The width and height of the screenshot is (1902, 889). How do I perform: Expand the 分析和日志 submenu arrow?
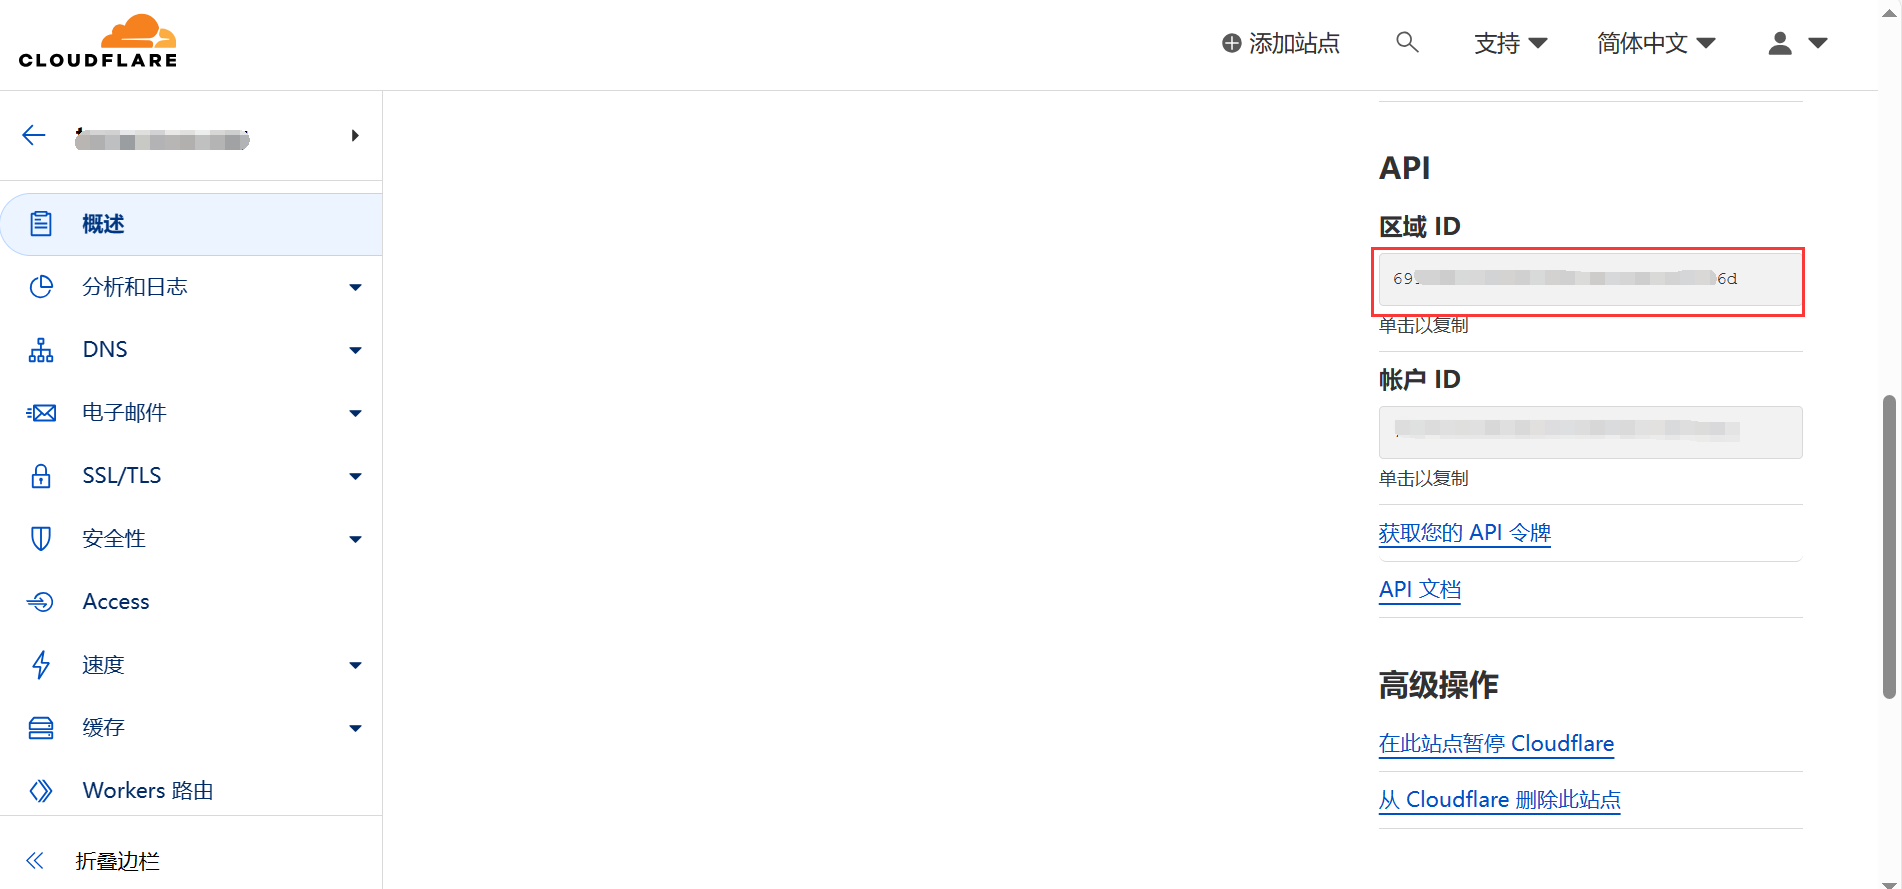click(x=355, y=288)
